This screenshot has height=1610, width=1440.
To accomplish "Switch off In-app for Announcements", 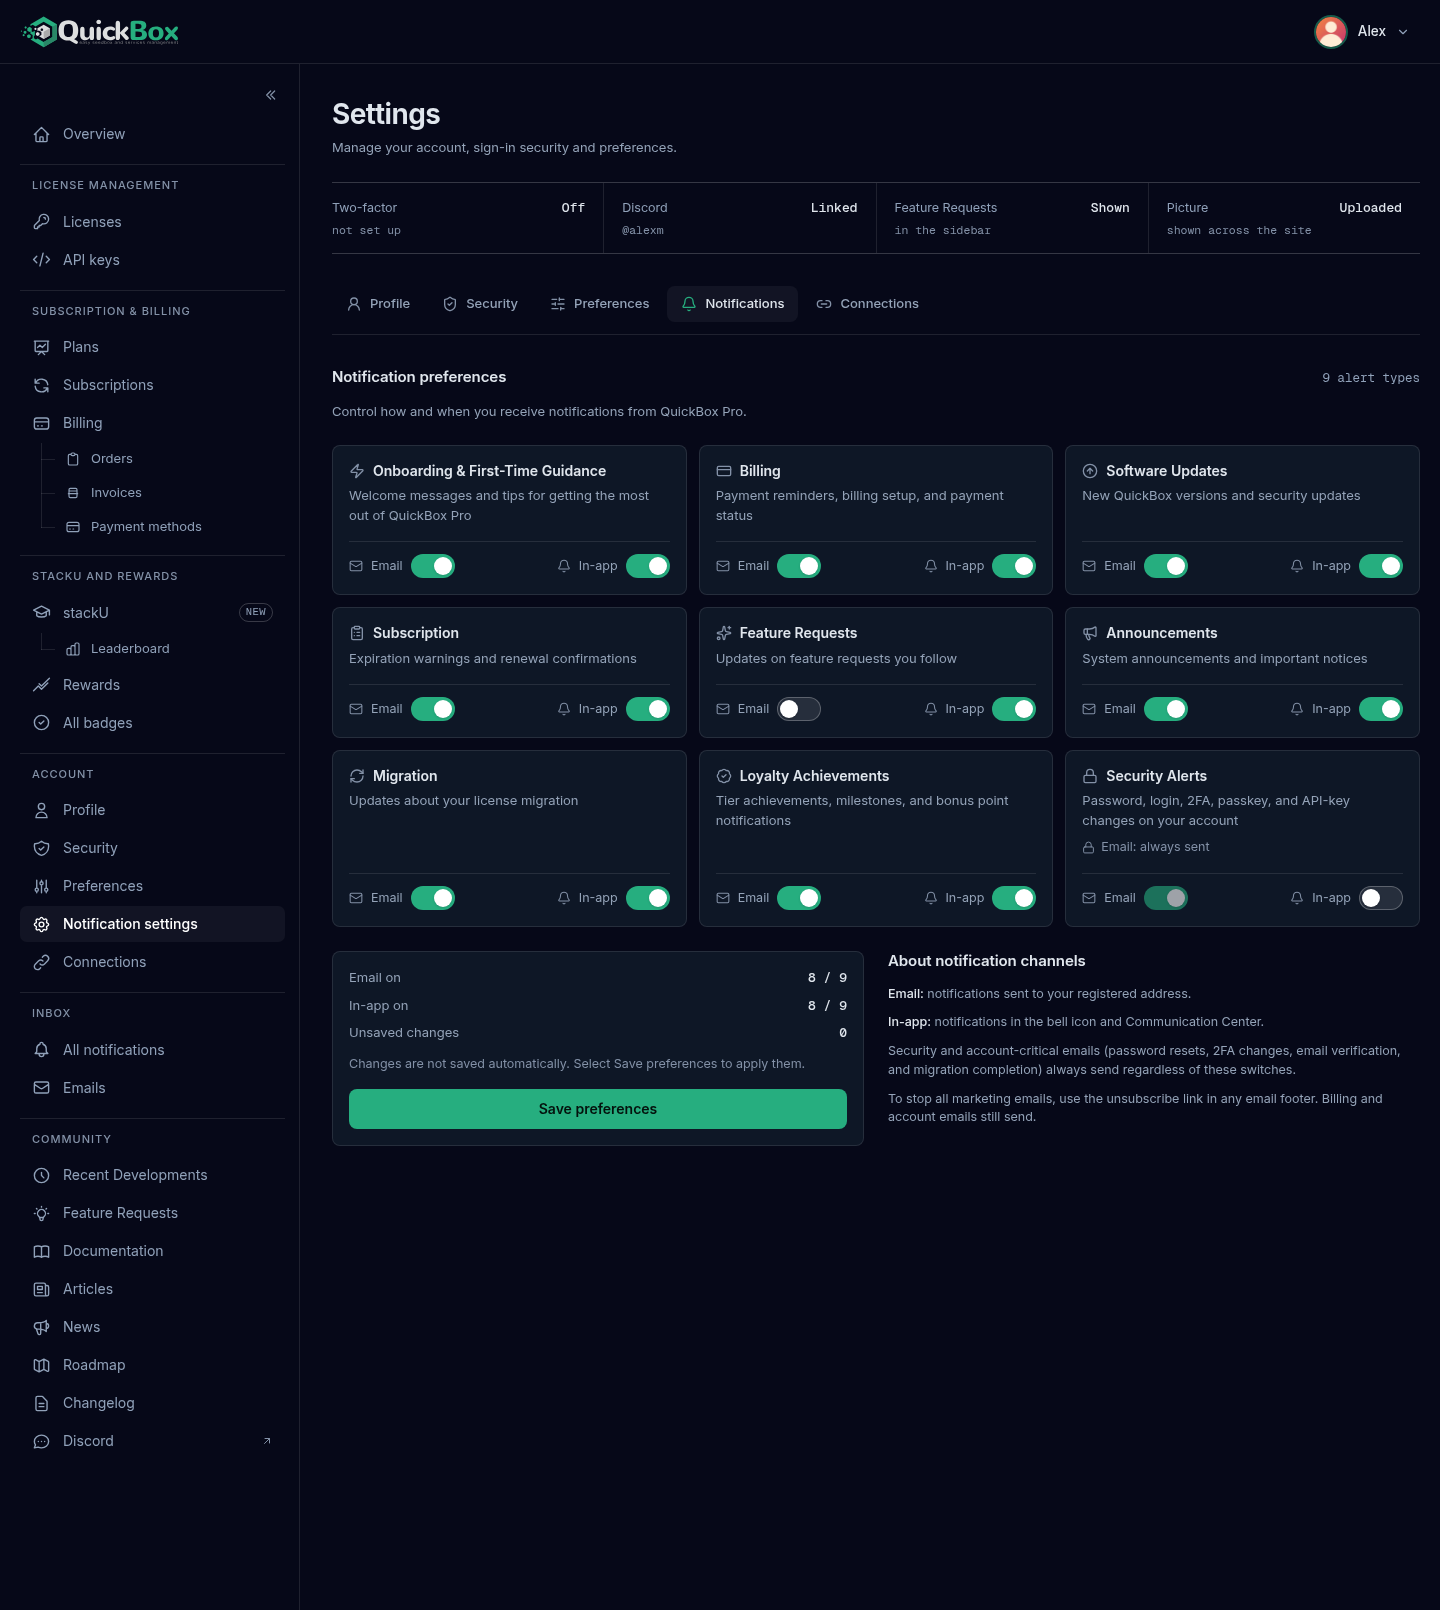I will pyautogui.click(x=1381, y=709).
